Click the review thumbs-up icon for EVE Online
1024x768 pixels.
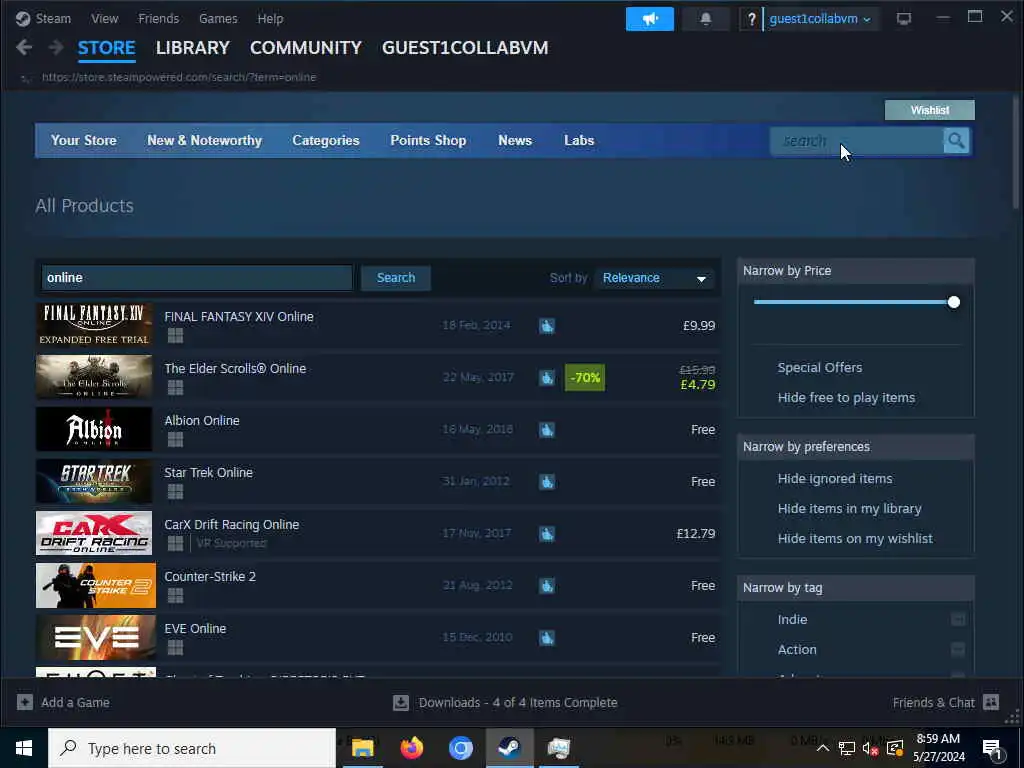(x=547, y=637)
